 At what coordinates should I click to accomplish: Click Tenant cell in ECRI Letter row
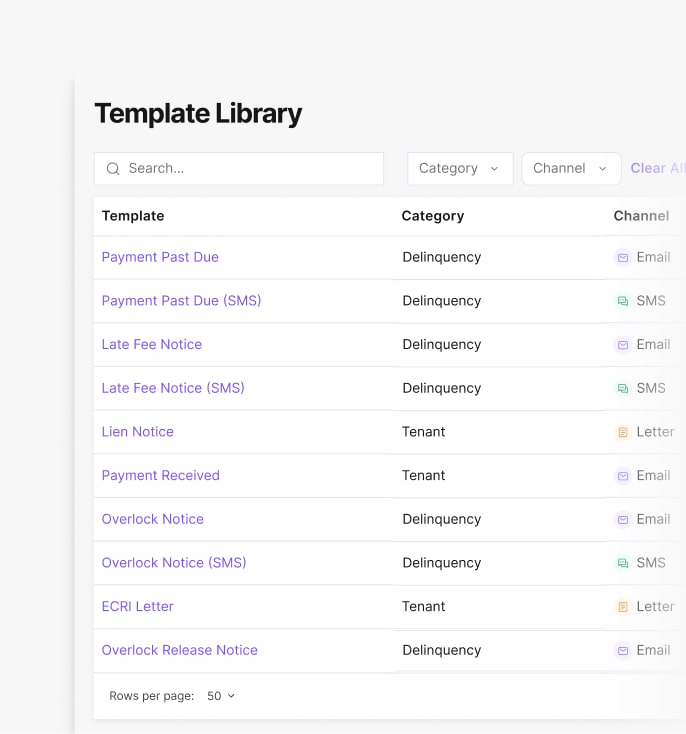click(x=423, y=606)
